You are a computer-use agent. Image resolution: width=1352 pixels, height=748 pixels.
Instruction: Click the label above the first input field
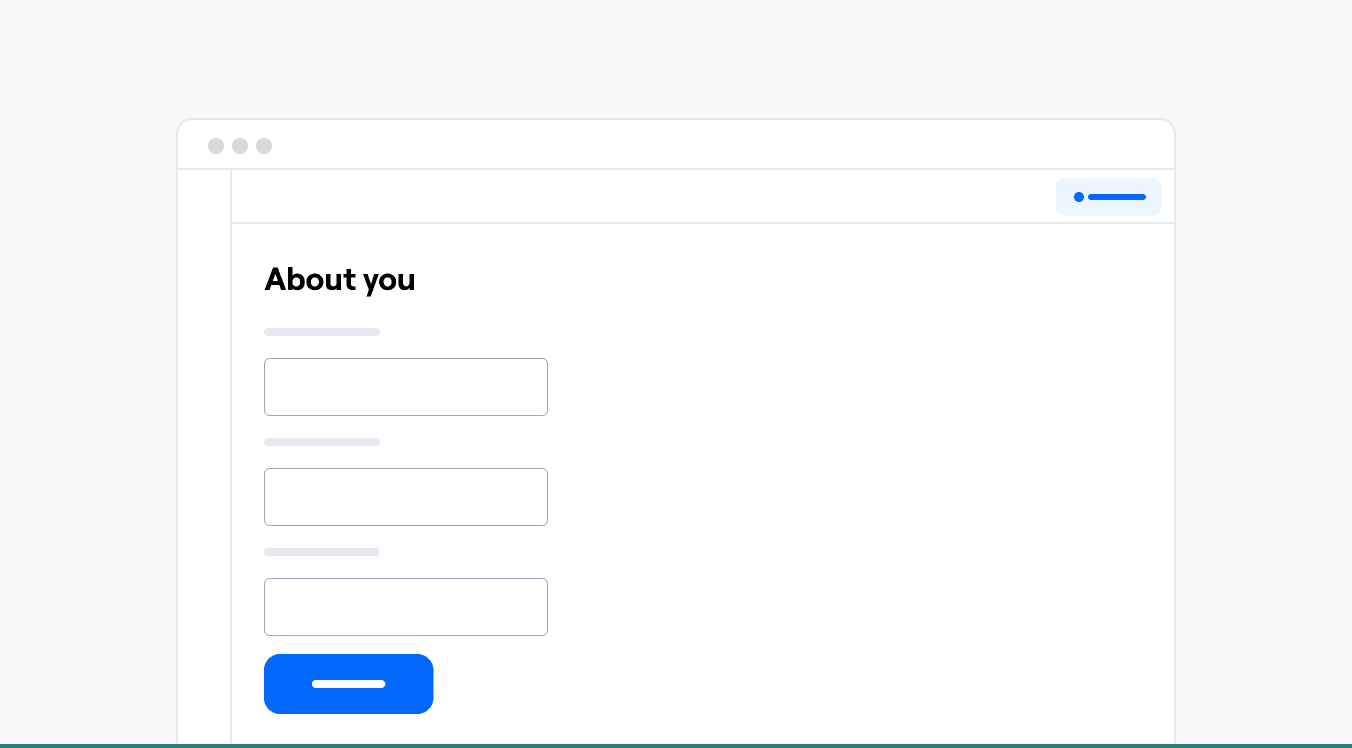pos(322,332)
